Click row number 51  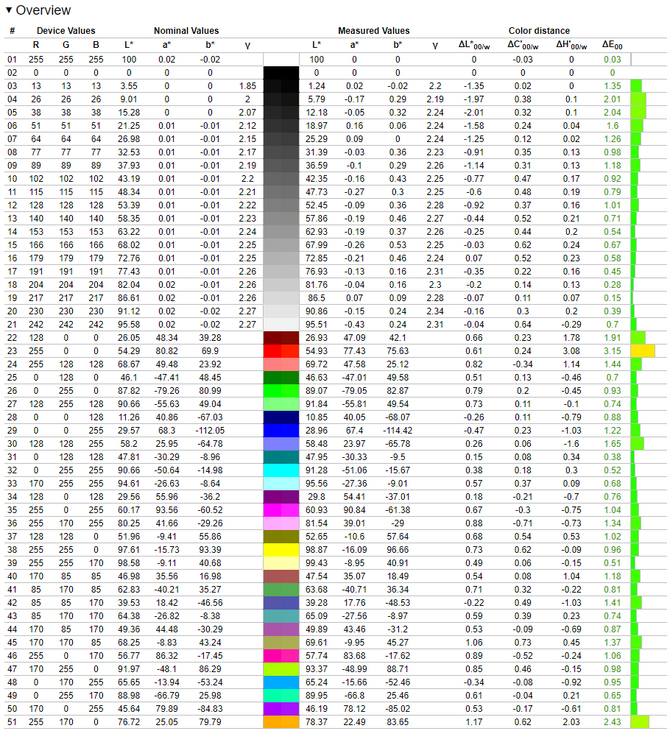click(12, 722)
